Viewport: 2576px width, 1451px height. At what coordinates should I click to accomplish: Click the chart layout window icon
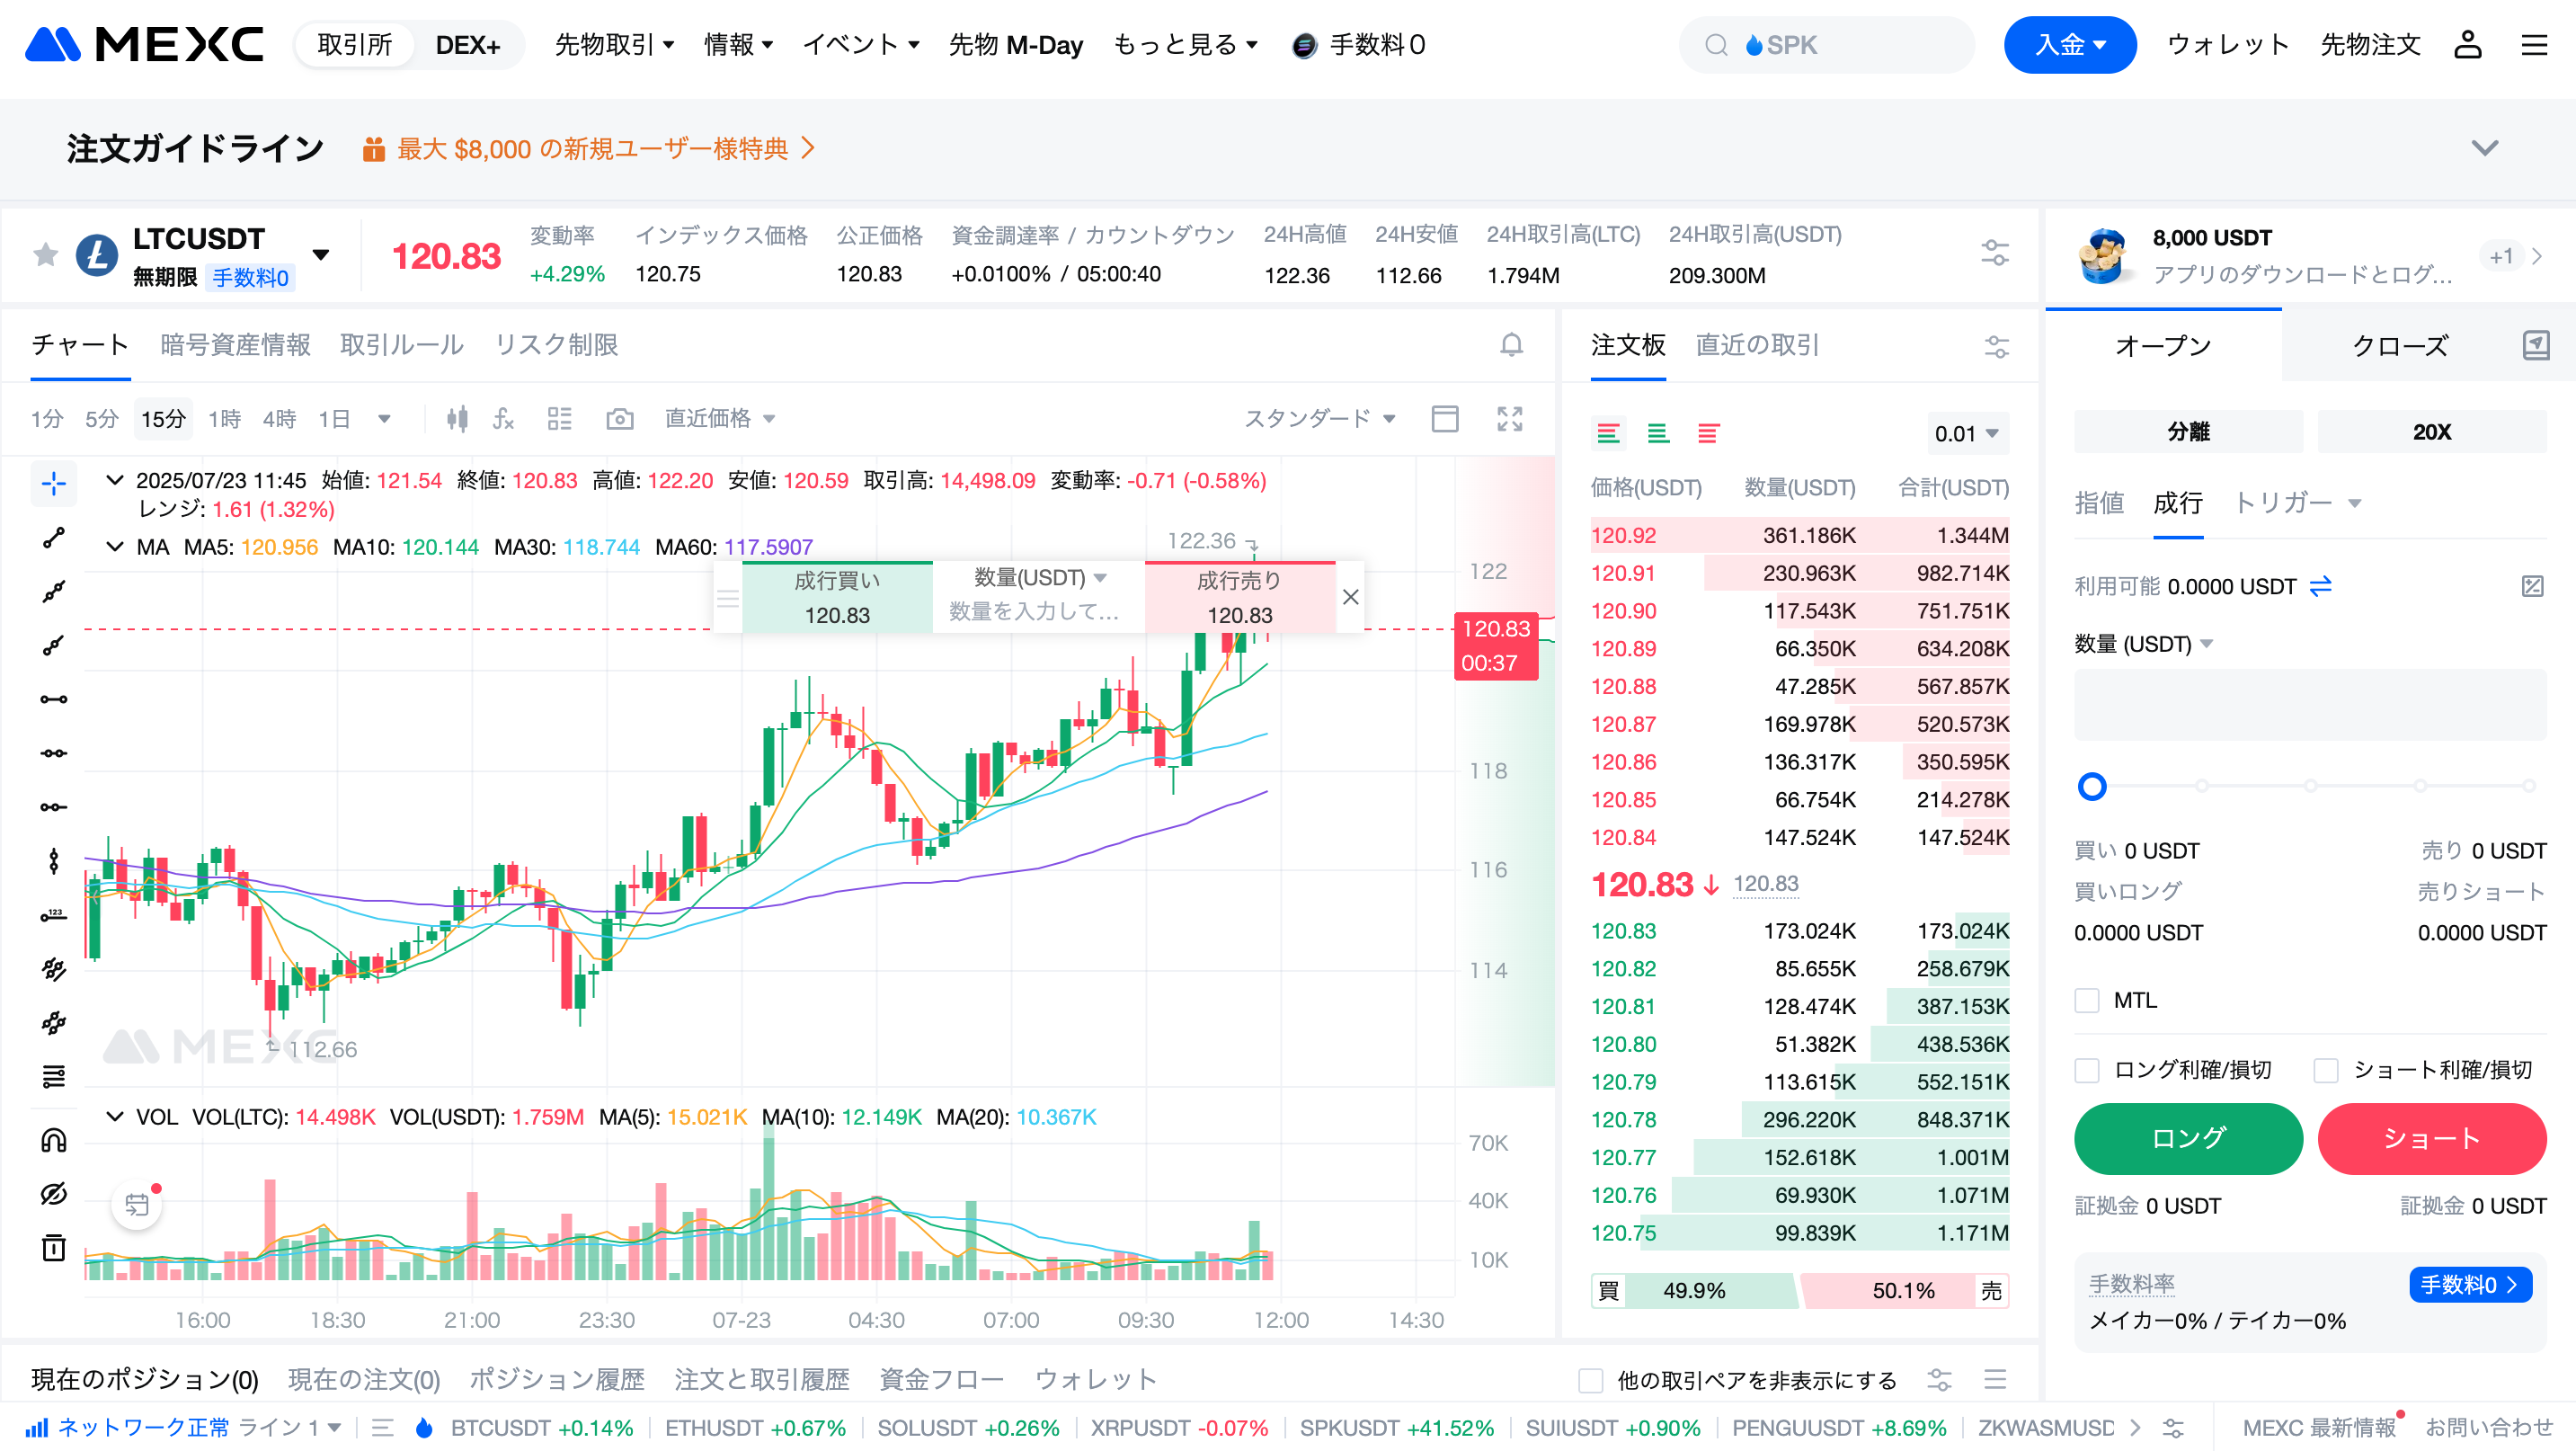[x=1445, y=418]
